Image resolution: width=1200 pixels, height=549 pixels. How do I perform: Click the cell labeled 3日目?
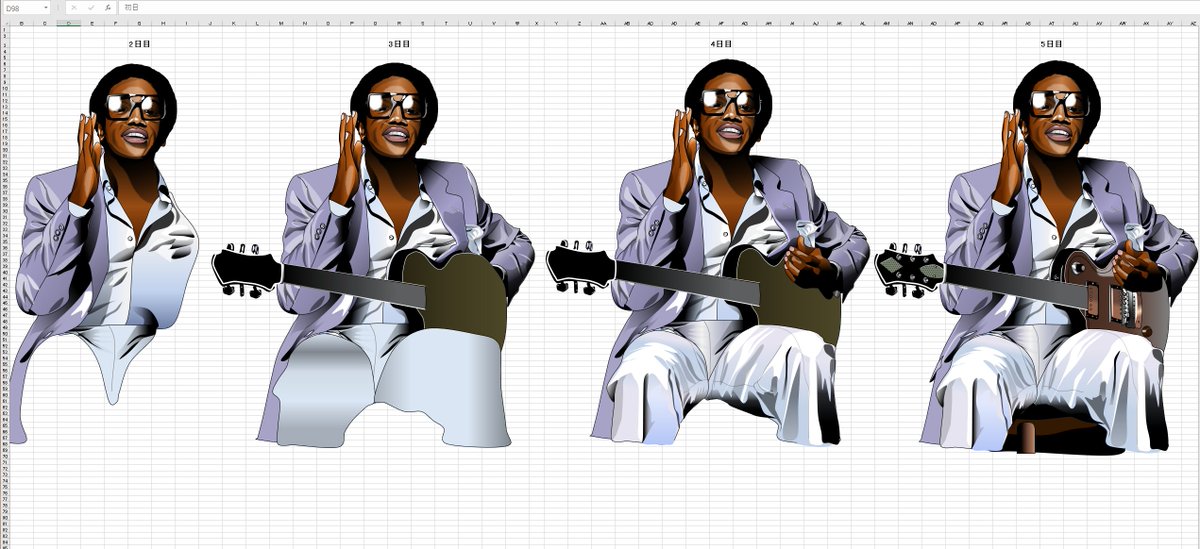pos(399,44)
